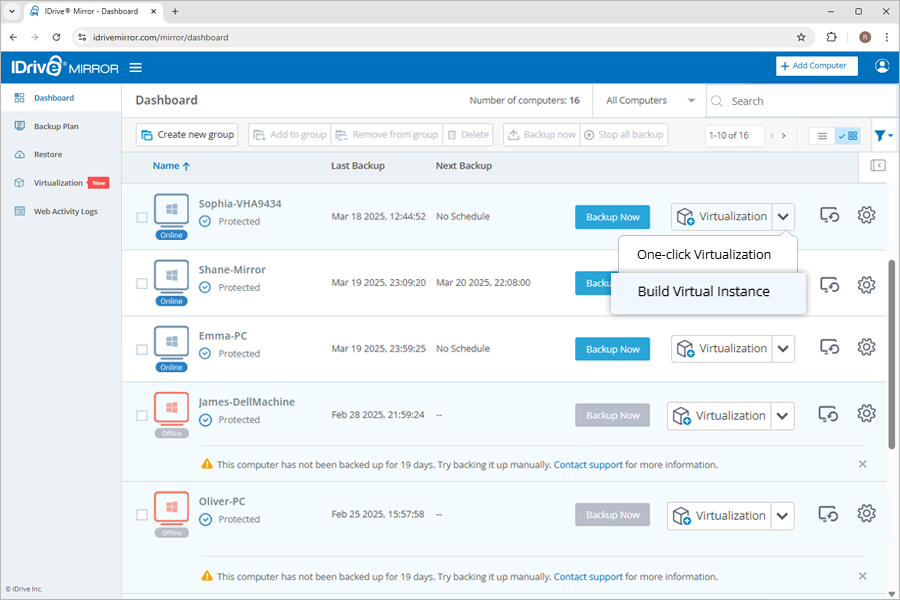Expand Virtualization dropdown arrow for Oliver-PC

[782, 516]
